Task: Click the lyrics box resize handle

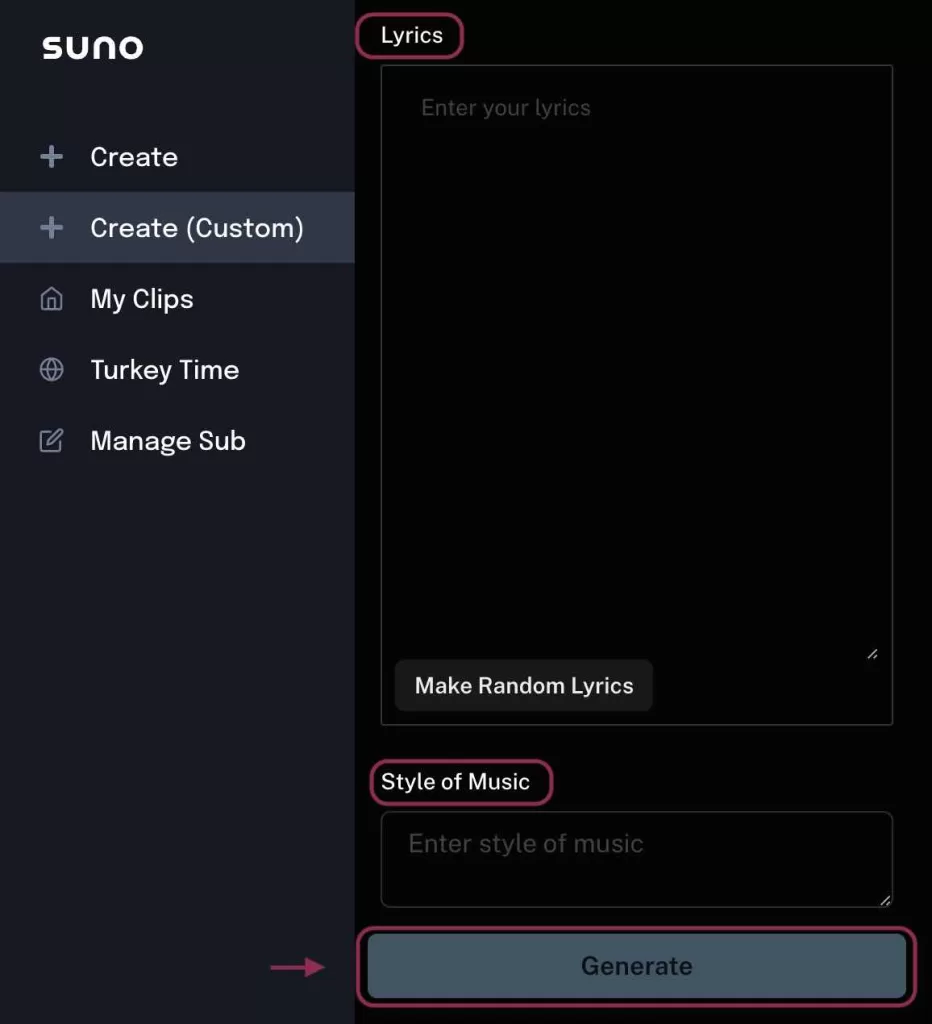Action: click(872, 654)
